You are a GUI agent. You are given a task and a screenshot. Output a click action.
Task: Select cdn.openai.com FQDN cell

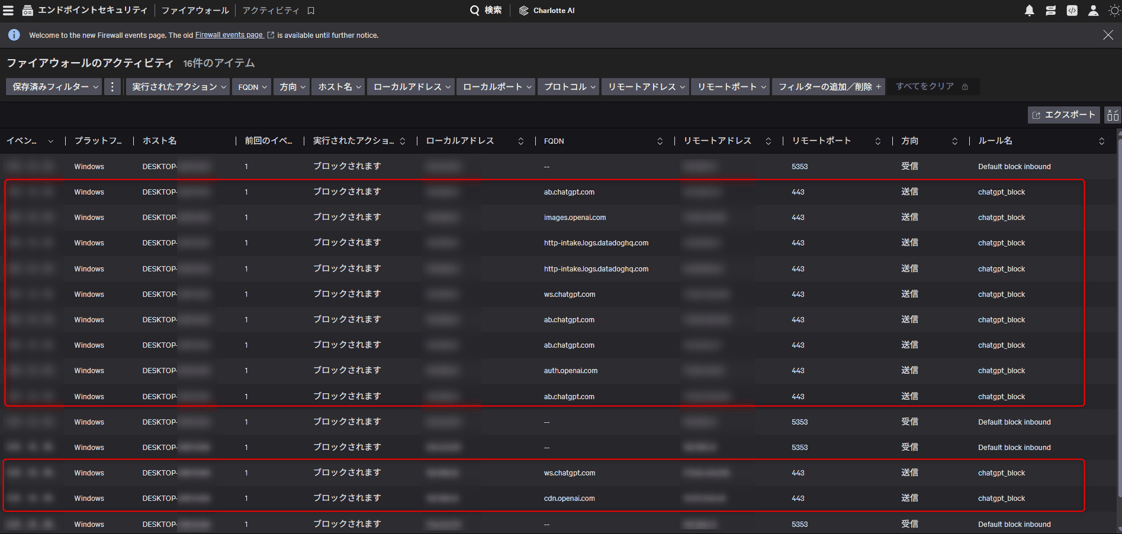pyautogui.click(x=570, y=498)
